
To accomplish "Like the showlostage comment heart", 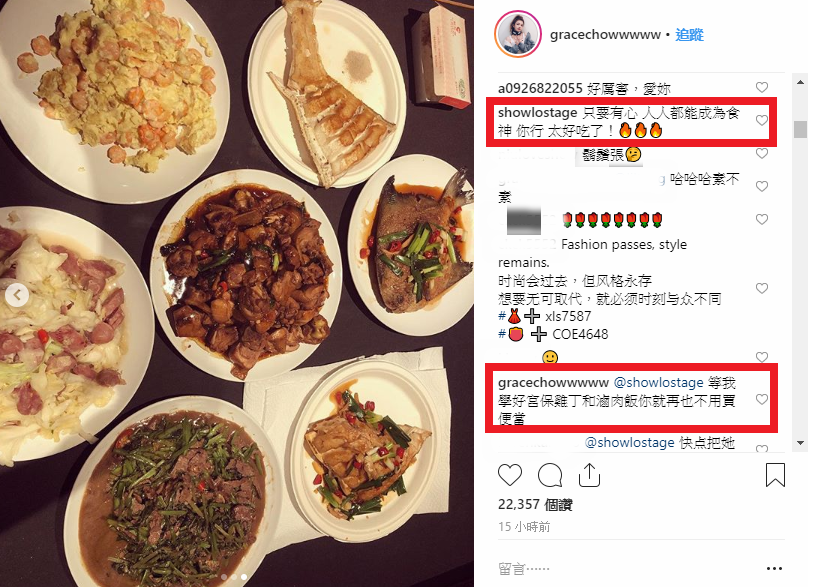I will point(762,120).
